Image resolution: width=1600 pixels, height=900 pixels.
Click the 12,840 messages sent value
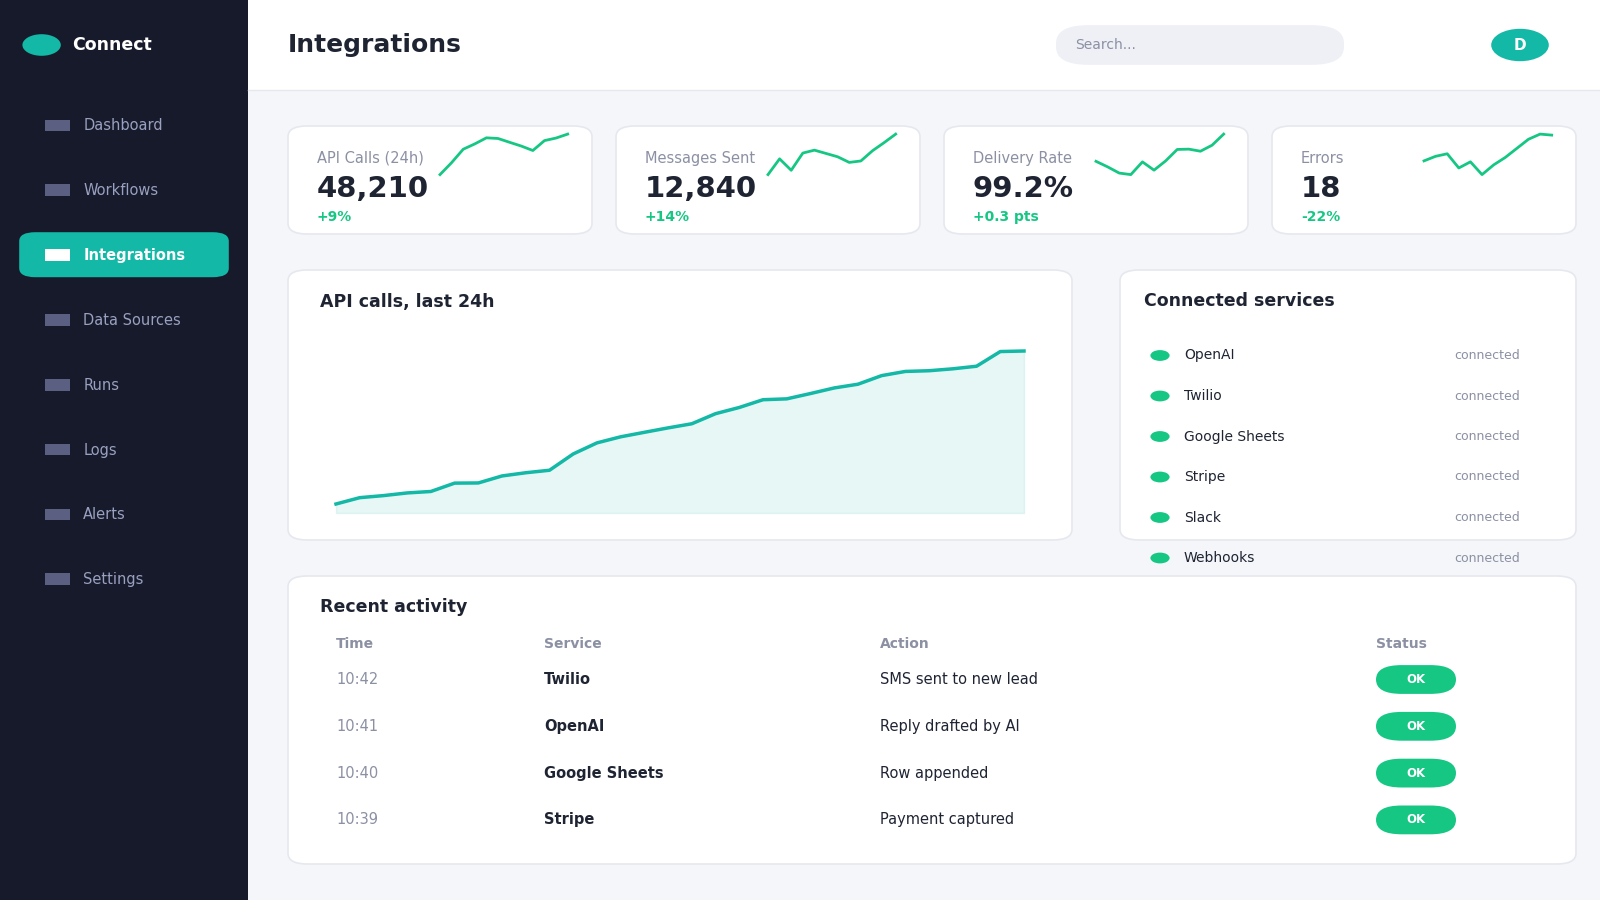pos(700,187)
